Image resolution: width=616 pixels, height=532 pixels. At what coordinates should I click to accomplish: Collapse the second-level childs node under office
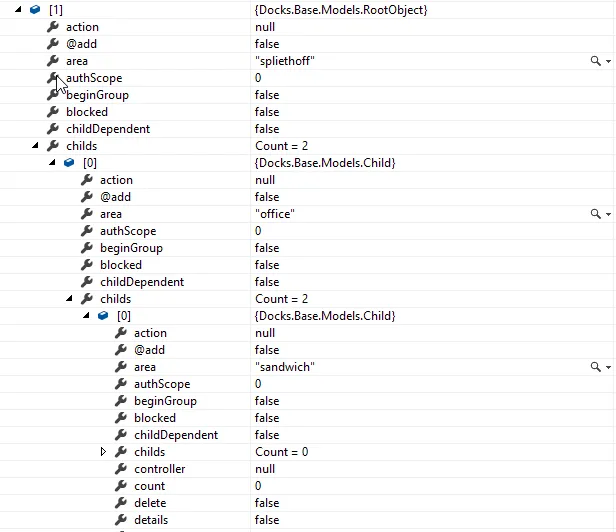pyautogui.click(x=70, y=298)
